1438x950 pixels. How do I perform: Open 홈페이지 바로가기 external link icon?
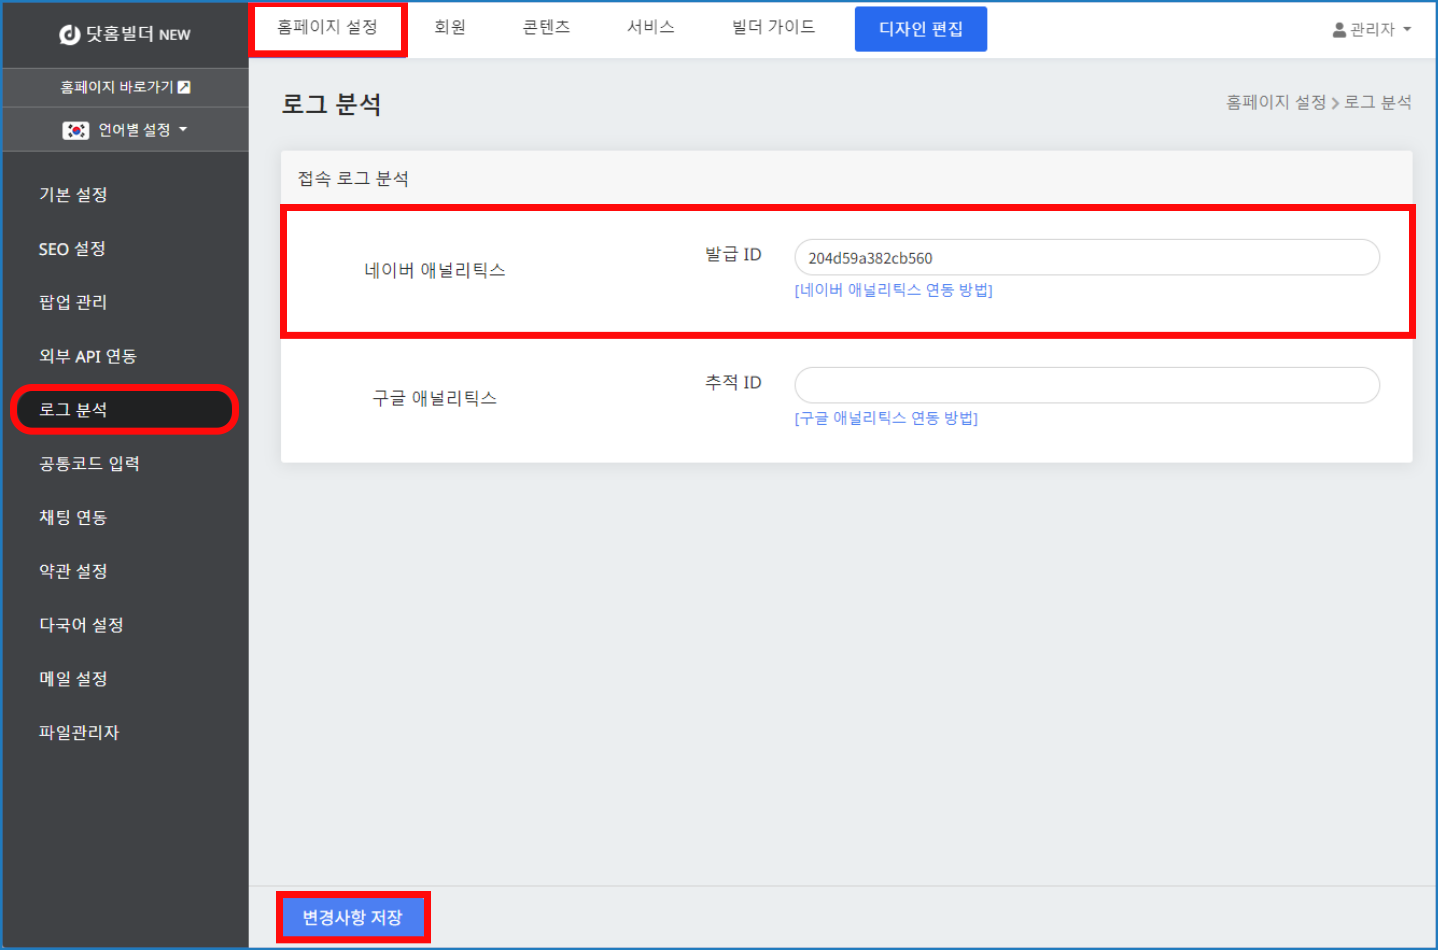coord(184,88)
